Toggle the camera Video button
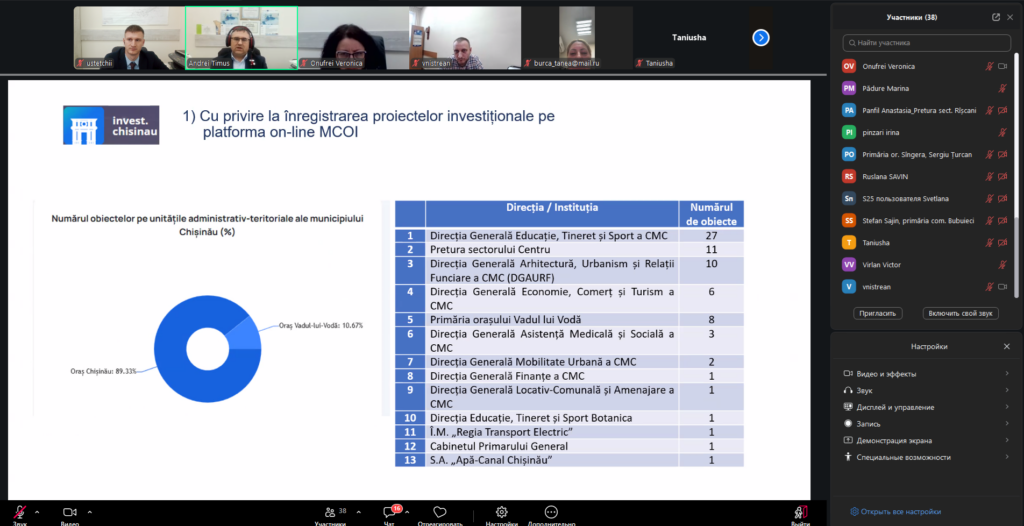Viewport: 1024px width, 526px height. 70,512
